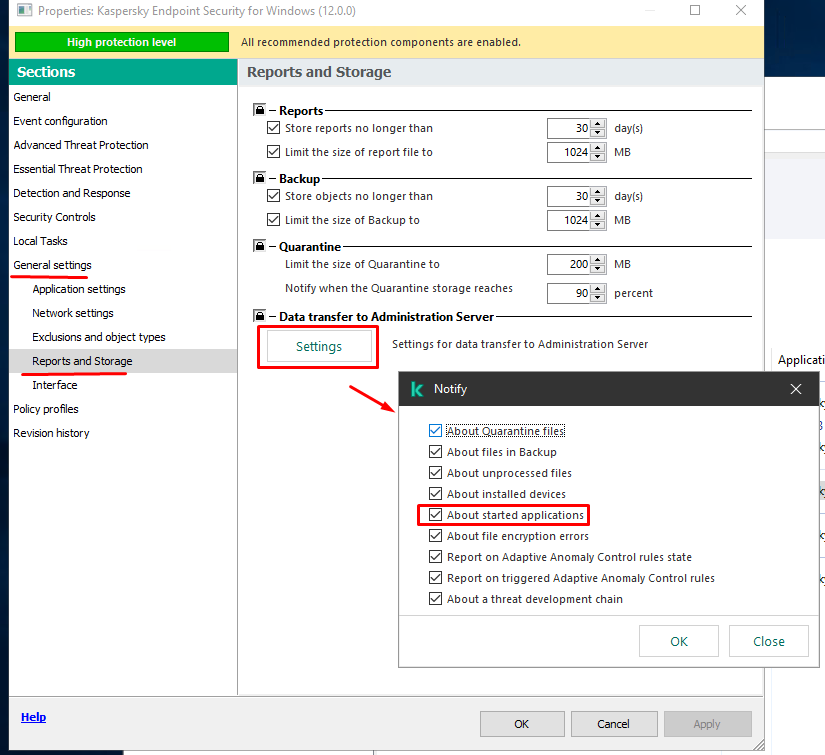Open Network settings subsection
Screen dimensions: 825x755
point(73,313)
